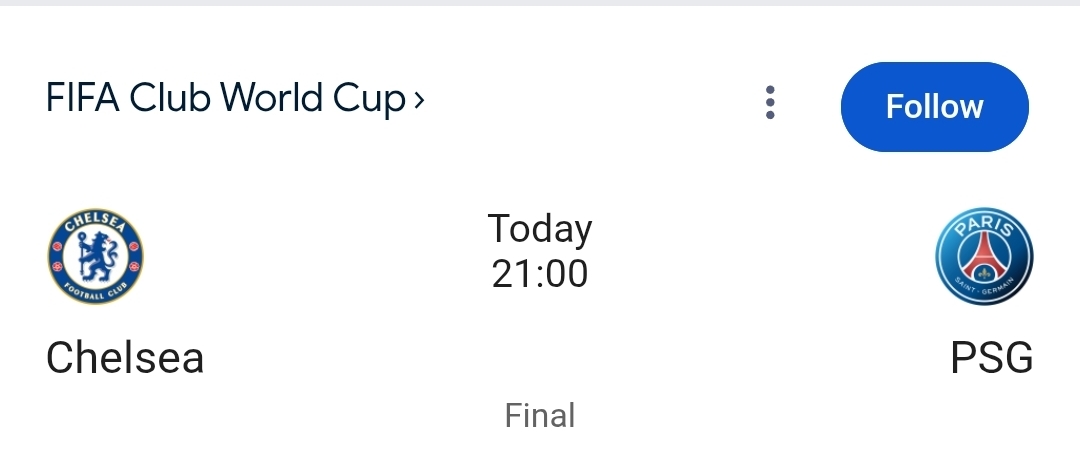
Task: Tap the "SAINT-GERMAIN" text on PSG's crest
Action: click(x=984, y=290)
